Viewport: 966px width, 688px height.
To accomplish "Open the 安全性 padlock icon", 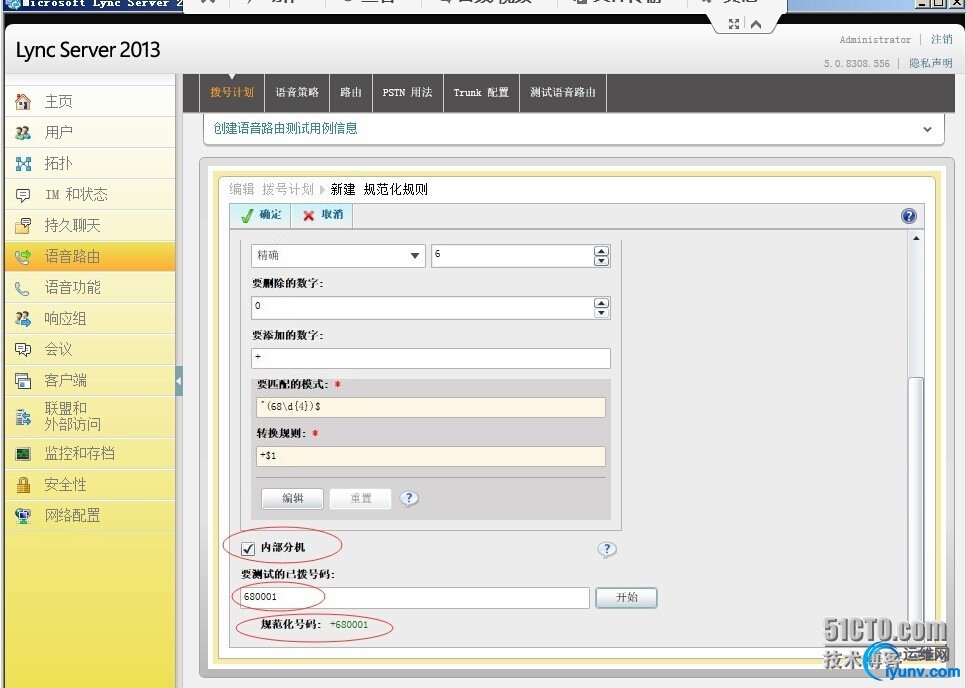I will pos(23,485).
